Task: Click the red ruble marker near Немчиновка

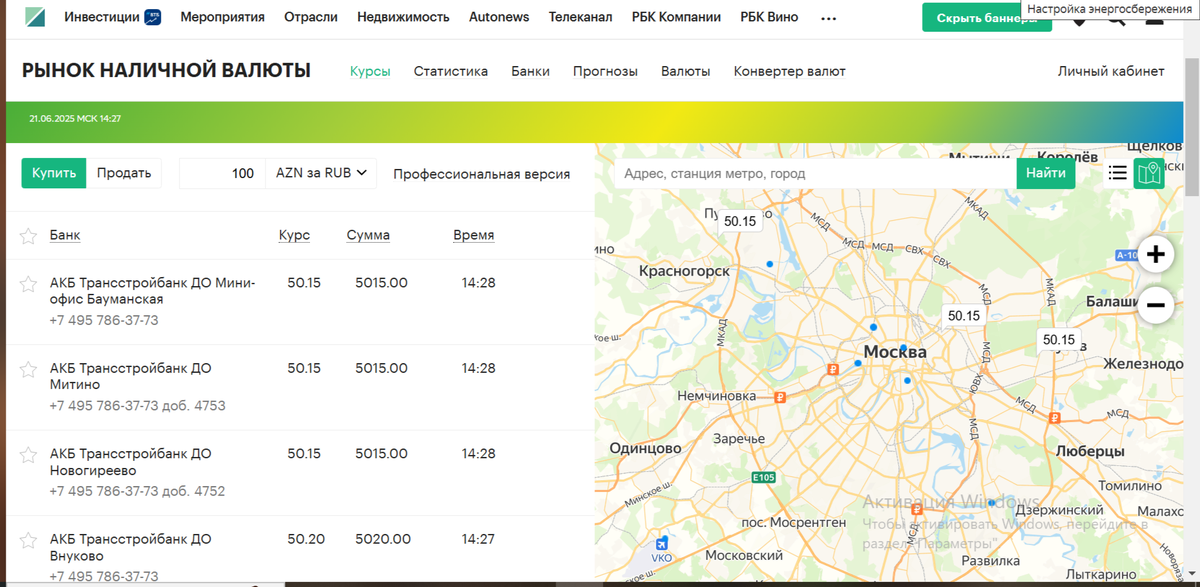Action: pos(780,397)
